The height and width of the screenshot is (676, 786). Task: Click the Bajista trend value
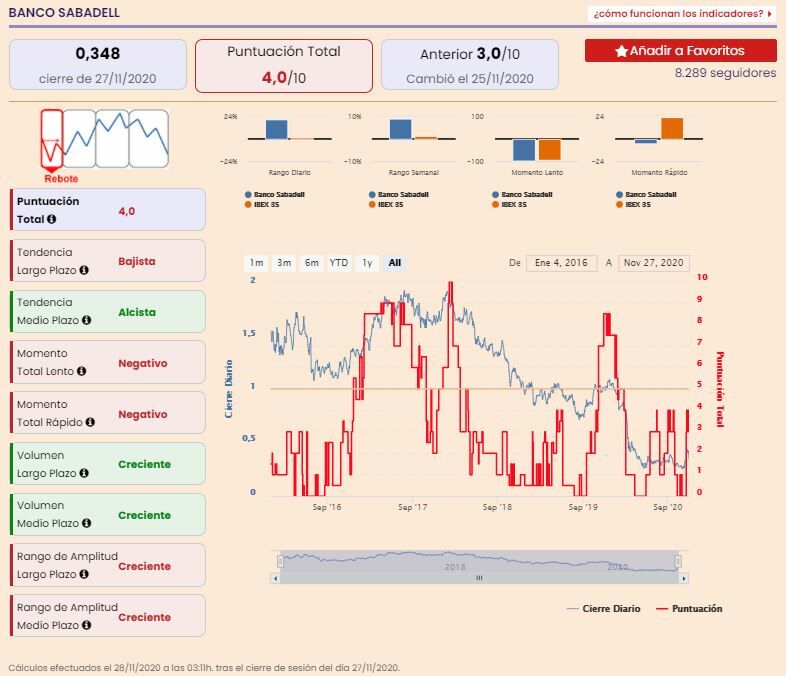(x=137, y=261)
